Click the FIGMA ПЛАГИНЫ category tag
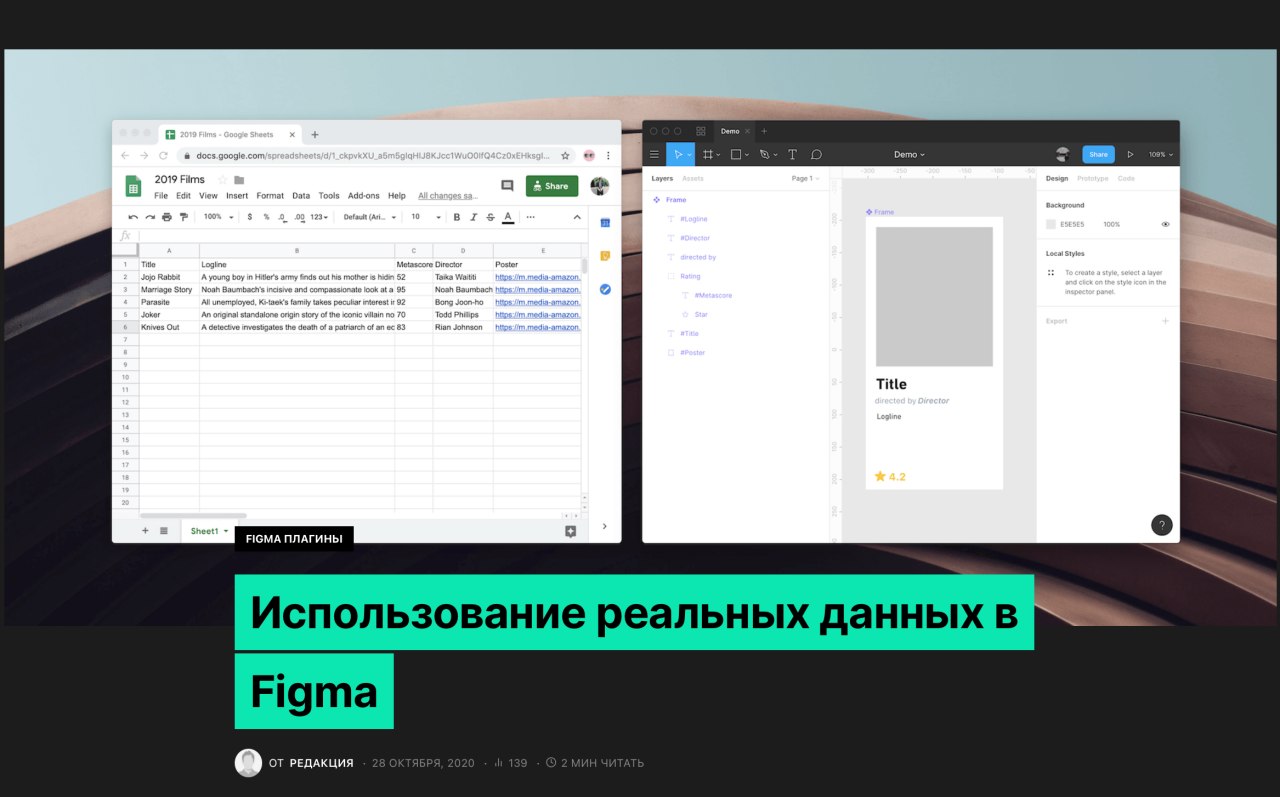The image size is (1280, 797). (x=294, y=539)
